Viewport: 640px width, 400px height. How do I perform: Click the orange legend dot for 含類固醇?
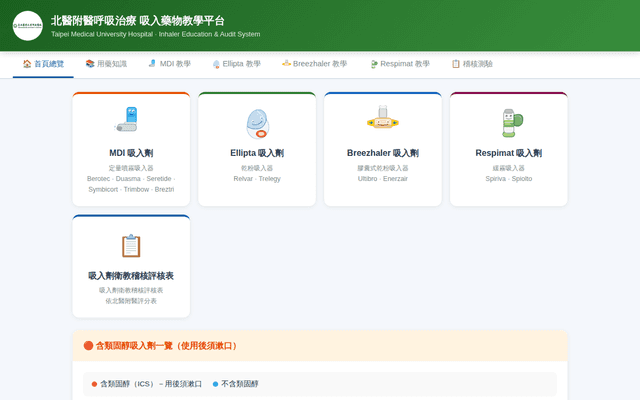click(94, 384)
